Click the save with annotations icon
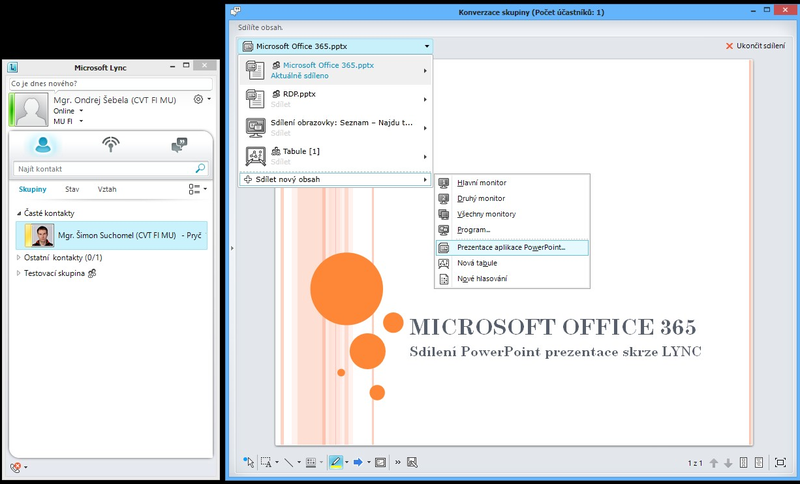This screenshot has width=800, height=484. click(x=412, y=462)
